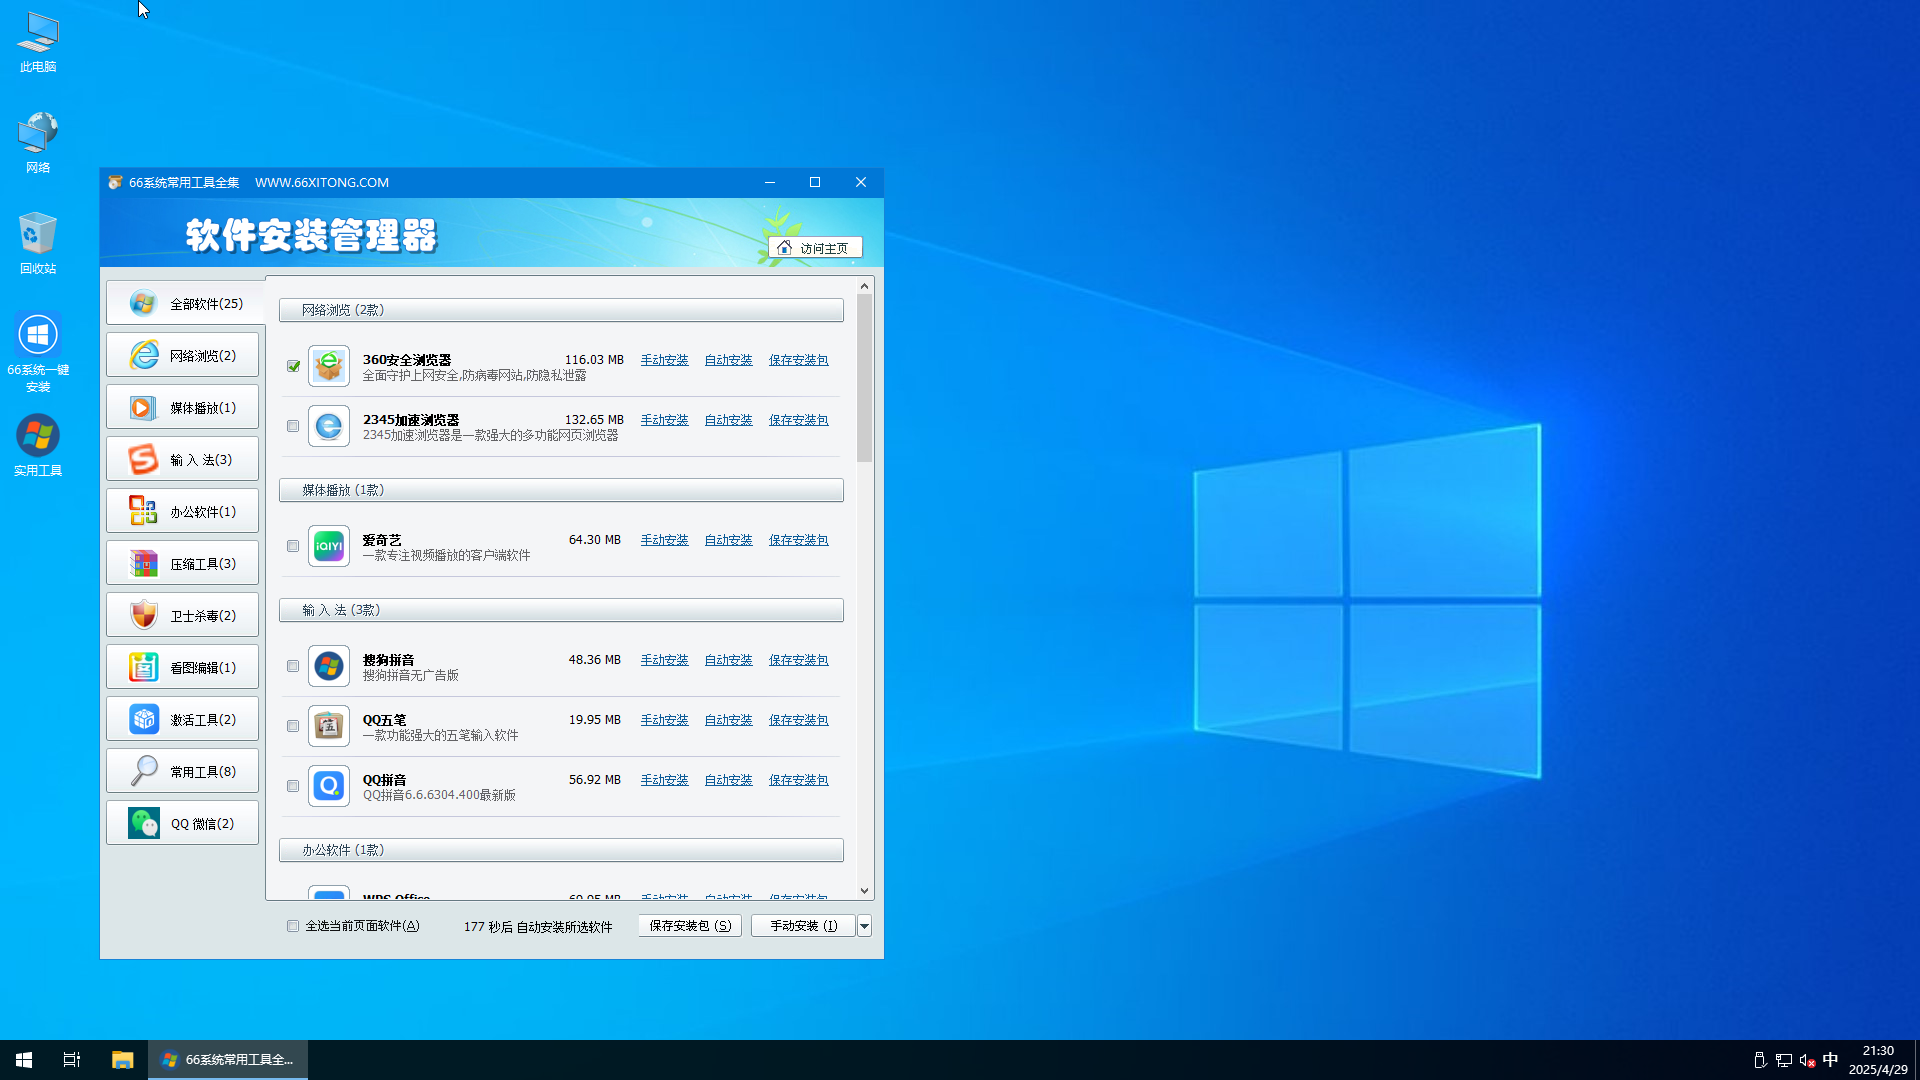Screen dimensions: 1920x1080
Task: Click 保存安装包 link for 2345加速浏览器
Action: [799, 420]
